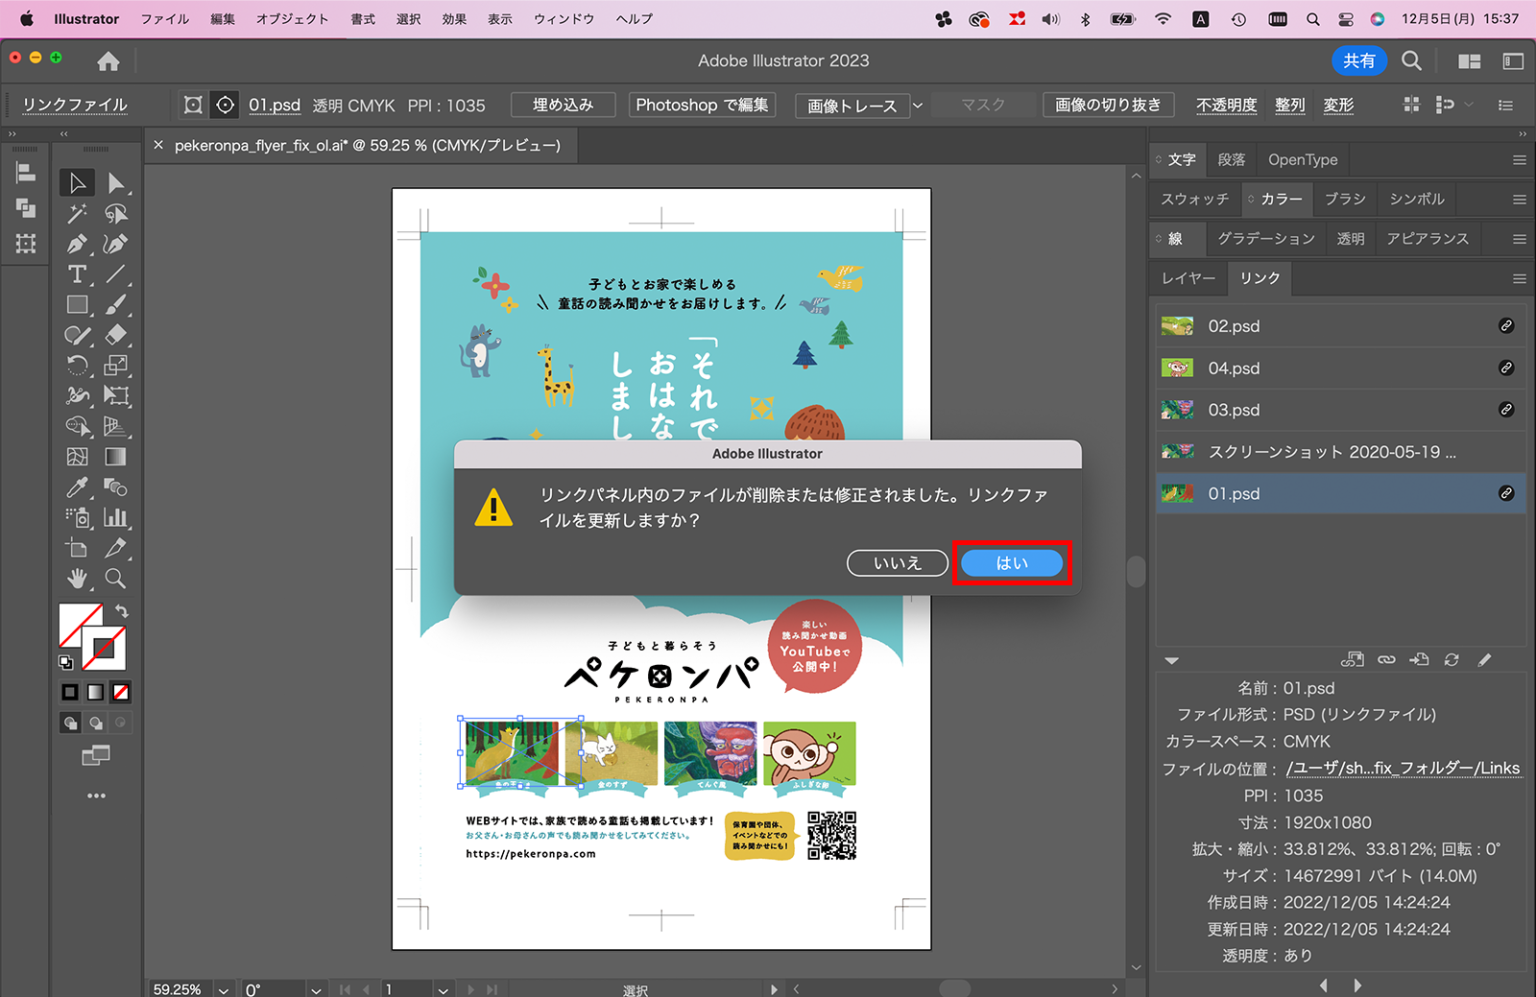This screenshot has height=997, width=1536.
Task: Update the selected link with the refresh icon
Action: click(x=1451, y=660)
